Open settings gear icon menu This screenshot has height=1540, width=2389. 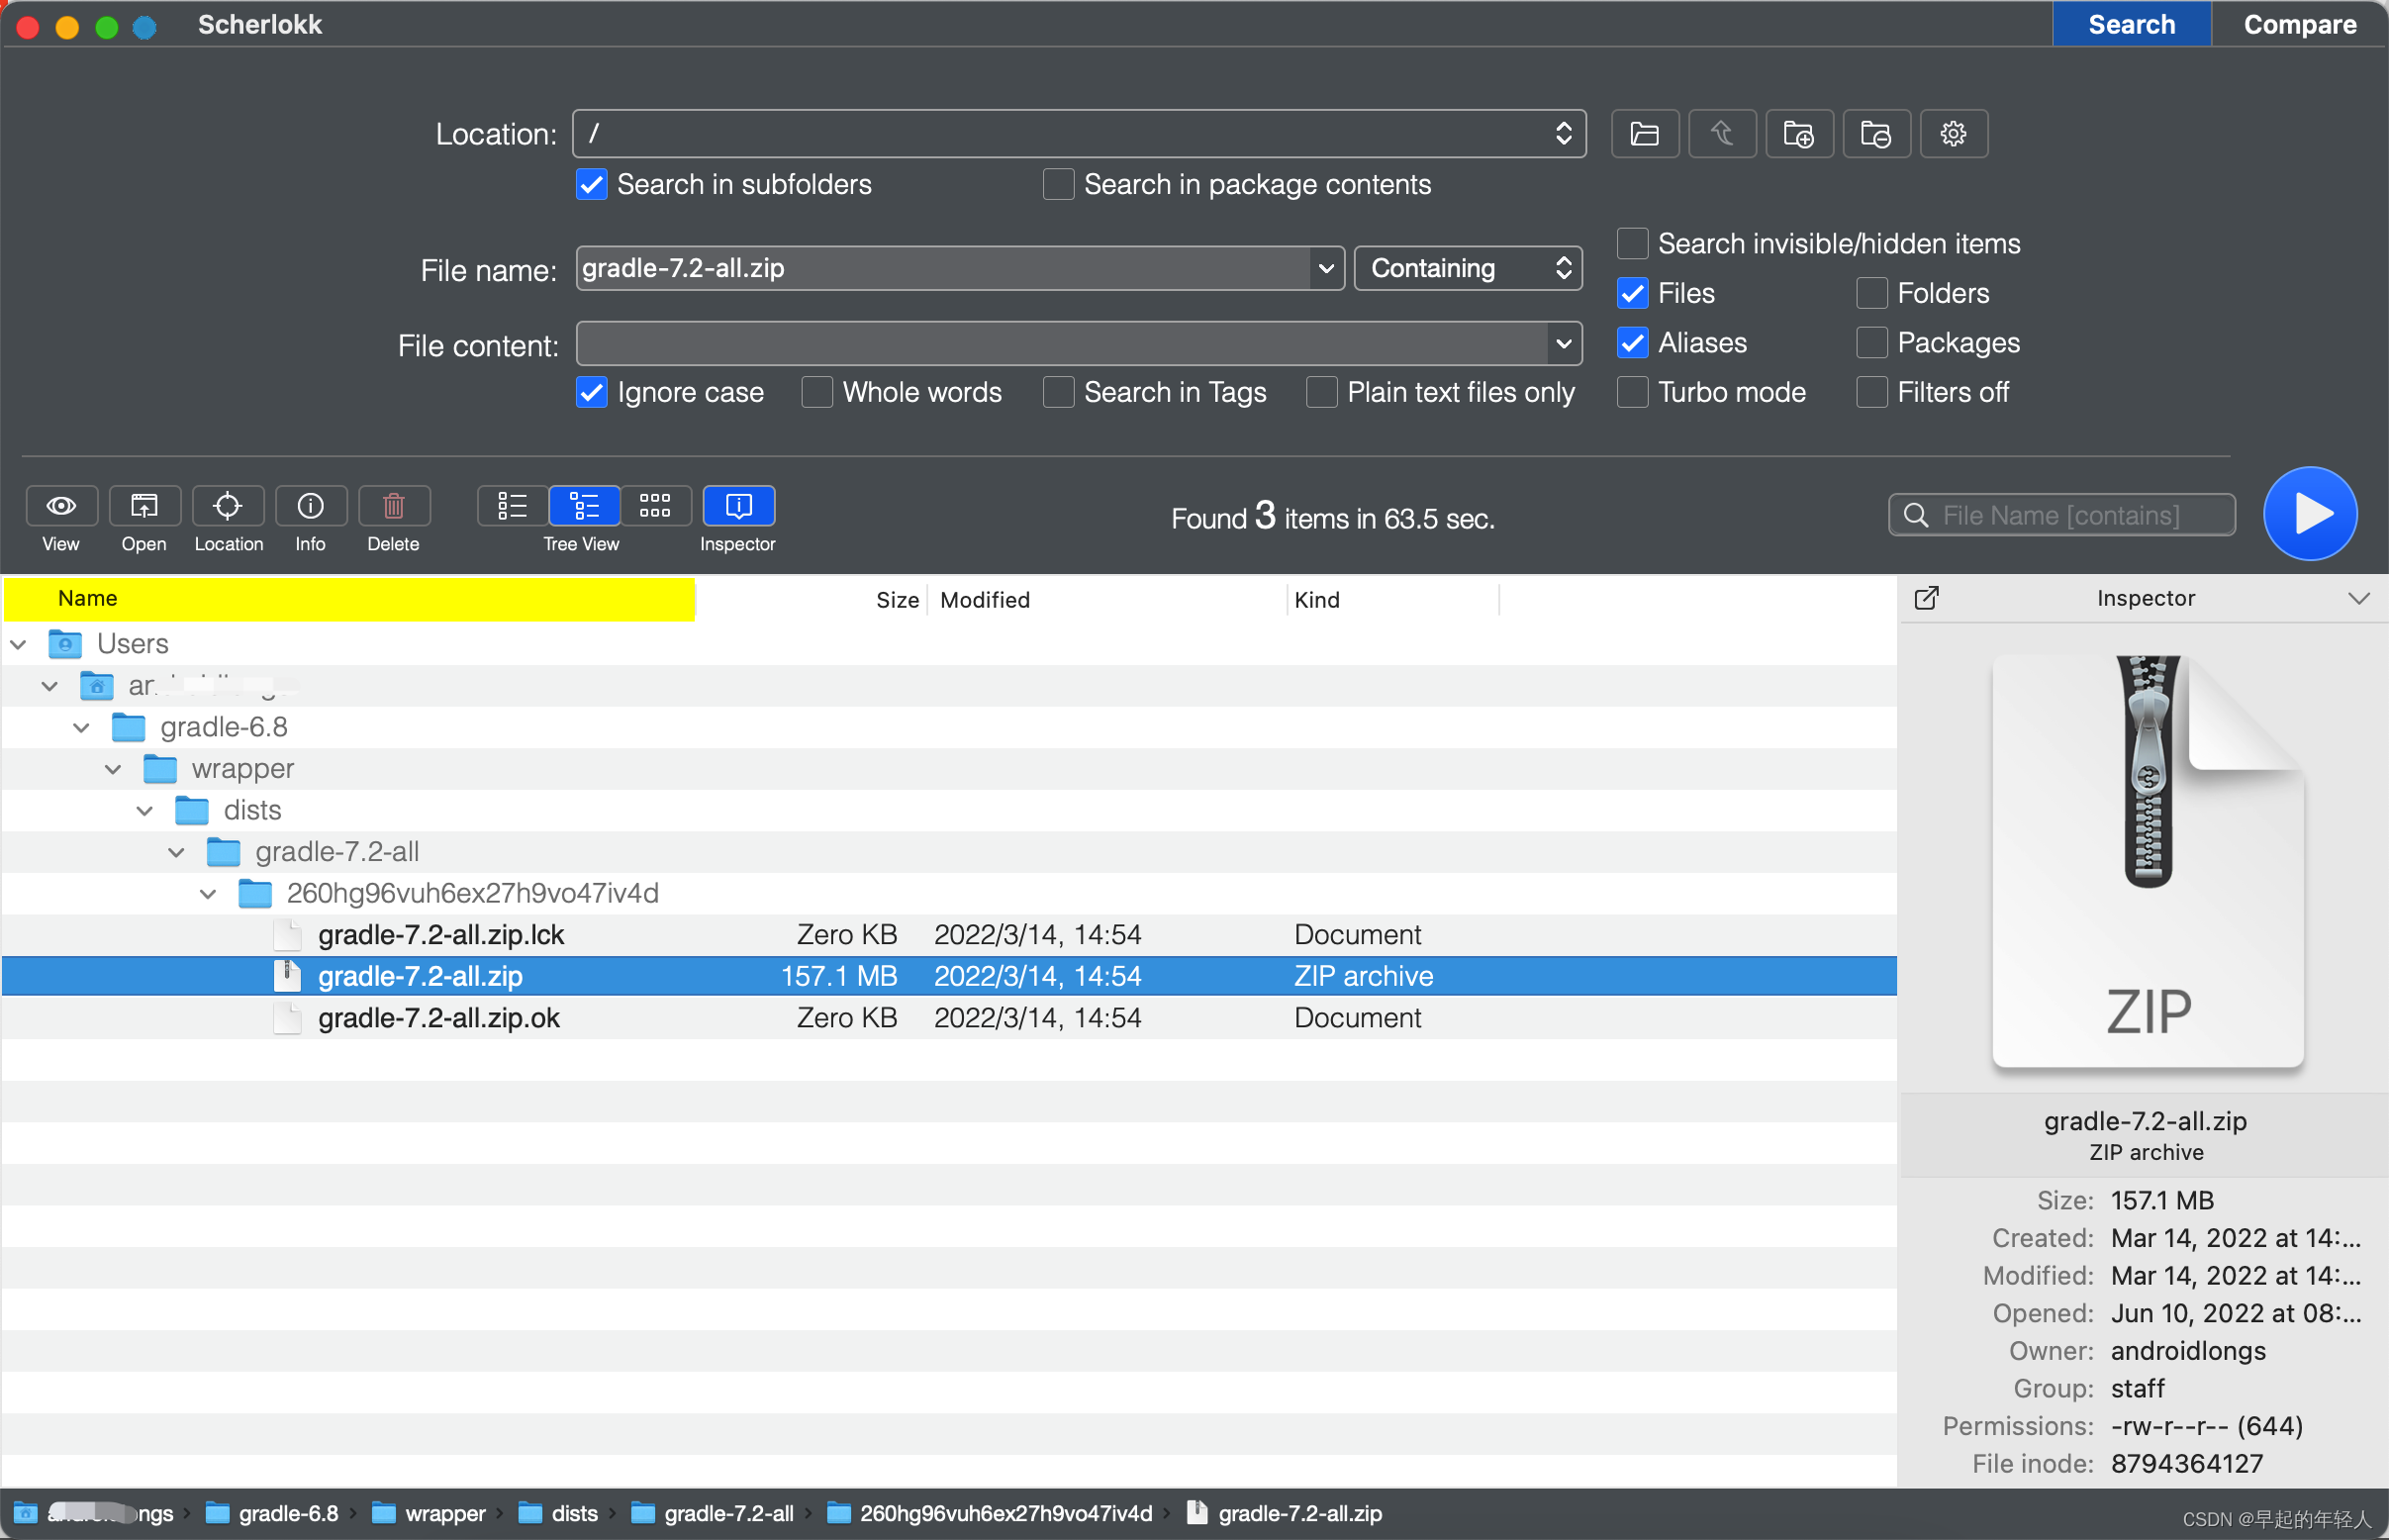pyautogui.click(x=1954, y=135)
